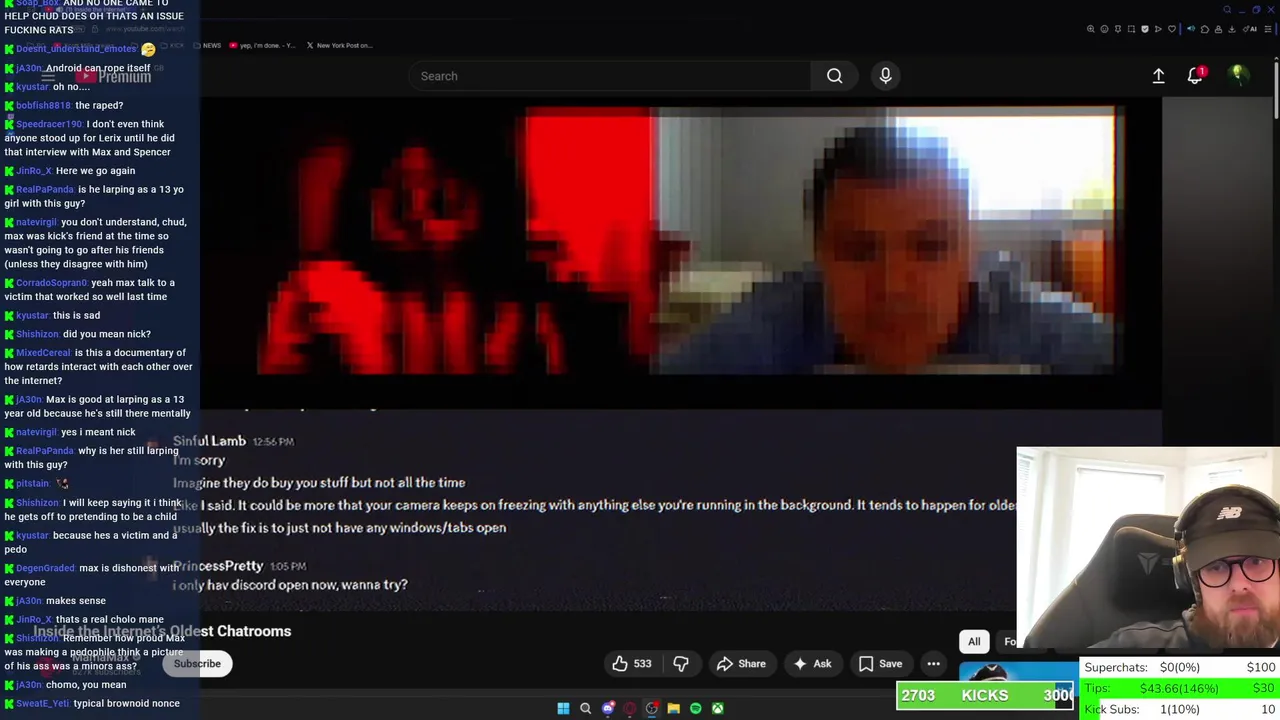The width and height of the screenshot is (1280, 720).
Task: Open File Explorer from the taskbar
Action: click(673, 709)
